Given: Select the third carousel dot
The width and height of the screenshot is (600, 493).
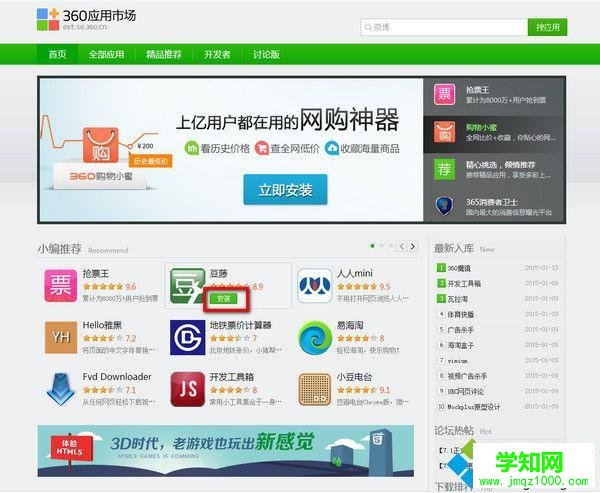Looking at the screenshot, I should (391, 246).
